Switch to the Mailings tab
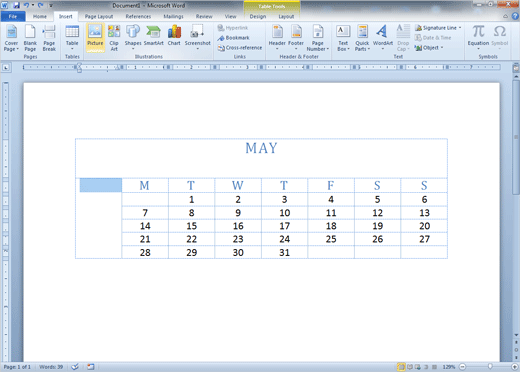 point(173,16)
